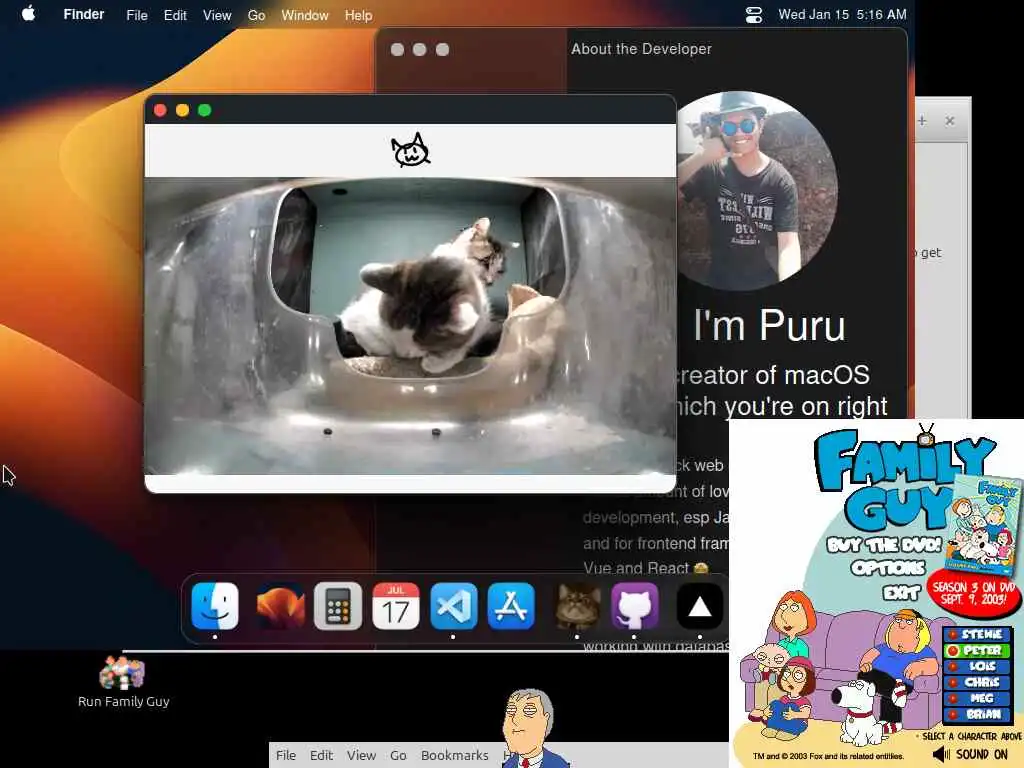Open the Vercel triangle dock icon

coord(699,605)
